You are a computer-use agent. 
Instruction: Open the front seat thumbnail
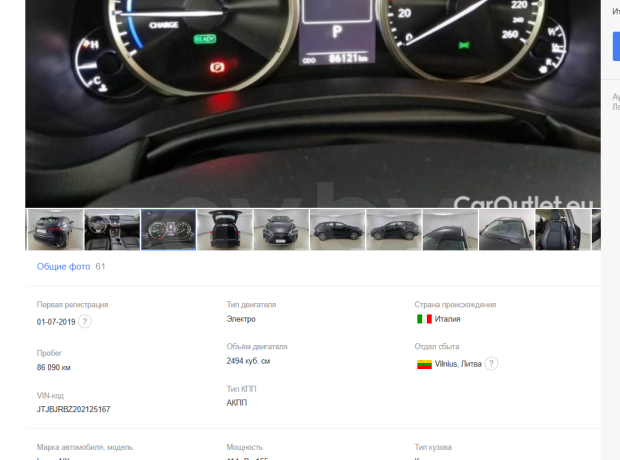(563, 230)
